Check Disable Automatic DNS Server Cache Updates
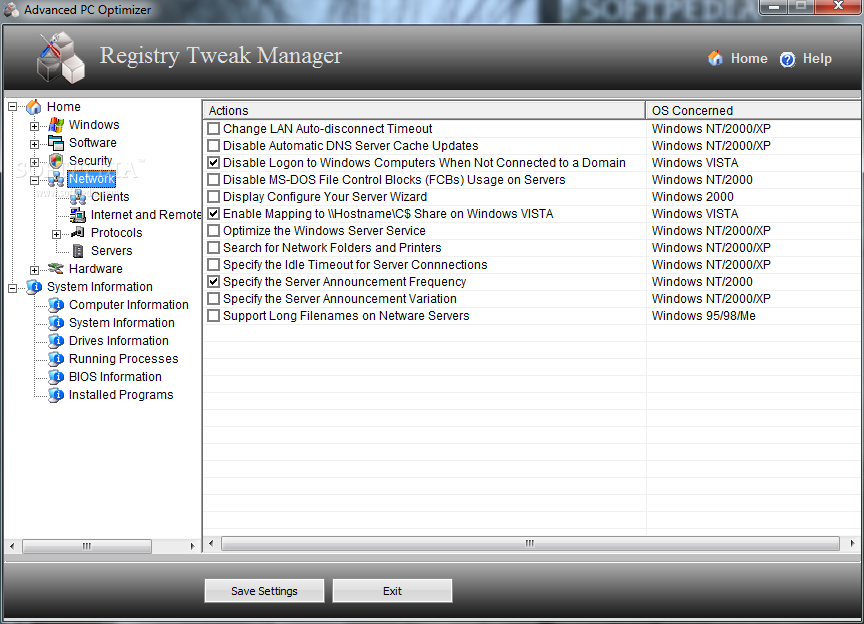Image resolution: width=864 pixels, height=624 pixels. 214,146
